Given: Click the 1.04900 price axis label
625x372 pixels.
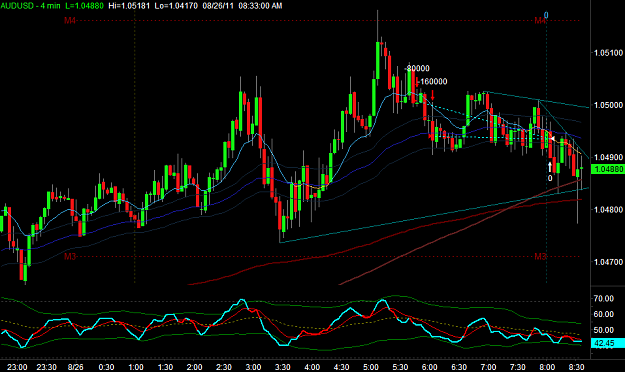Looking at the screenshot, I should coord(608,157).
